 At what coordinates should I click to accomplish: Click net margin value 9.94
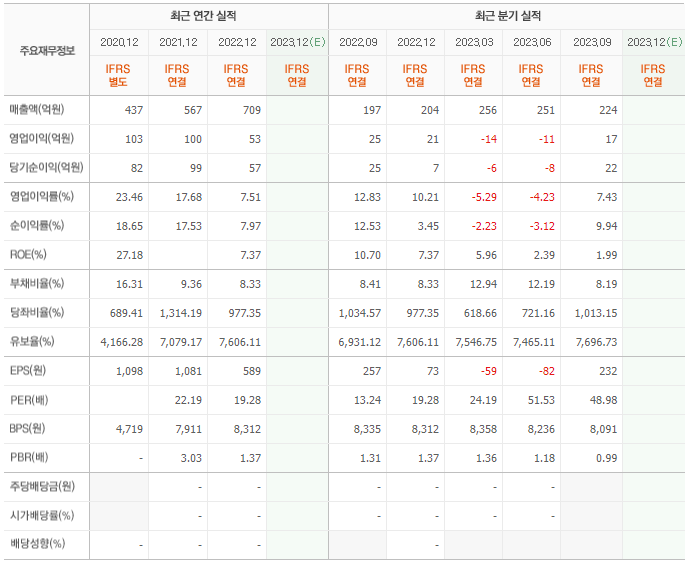coord(606,226)
